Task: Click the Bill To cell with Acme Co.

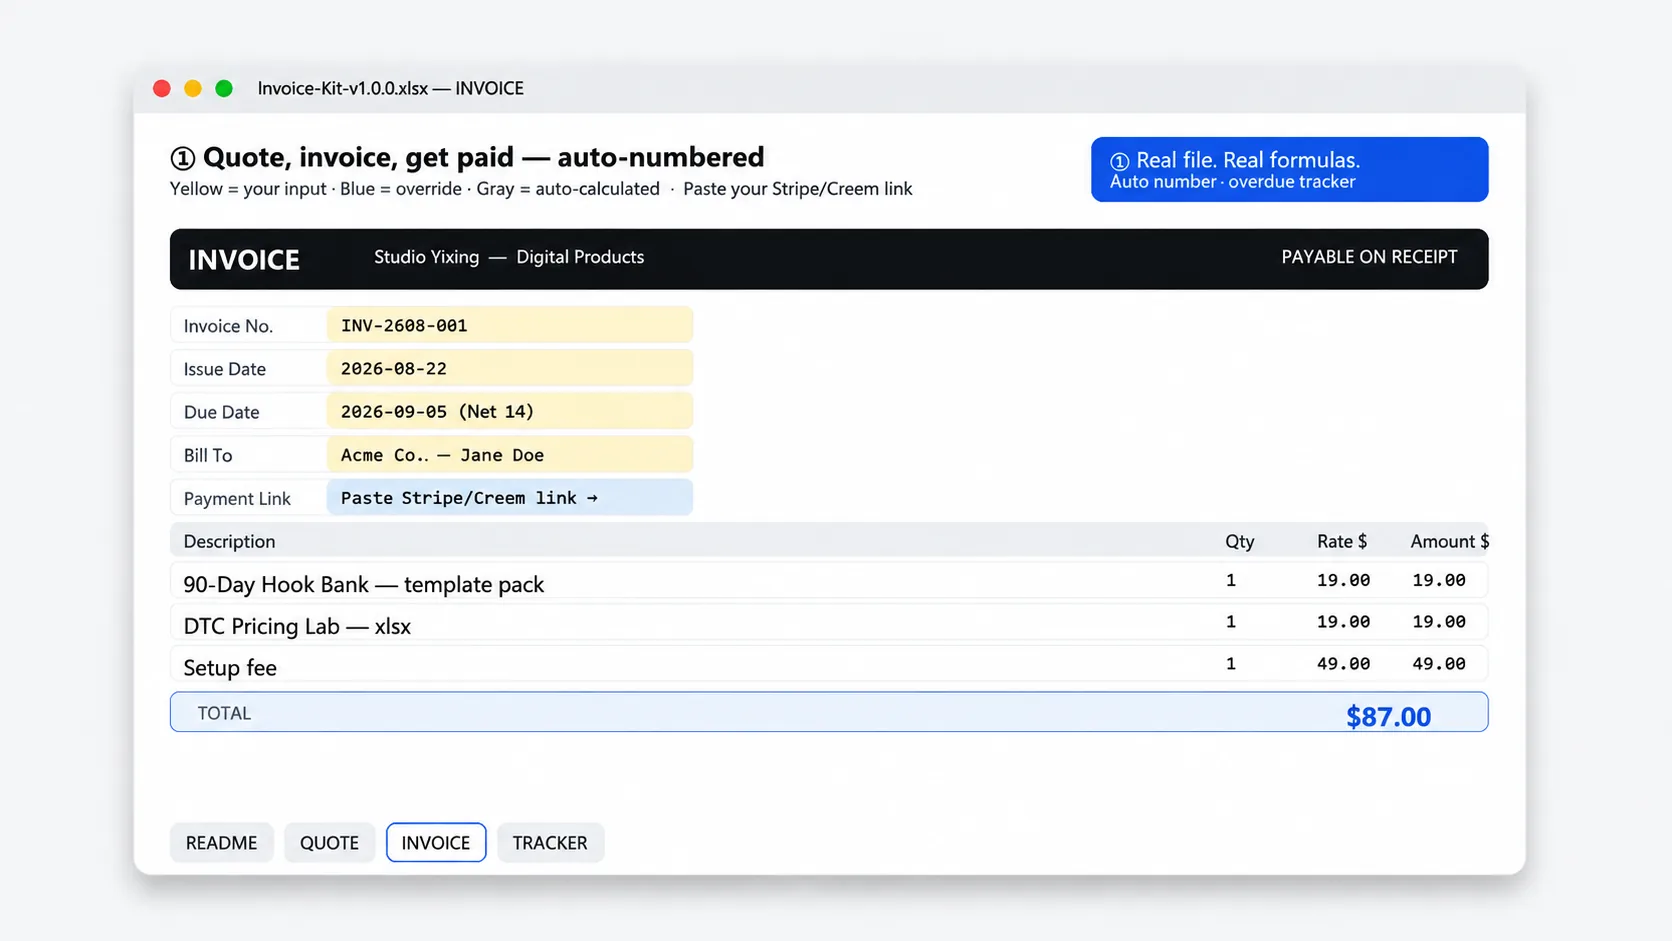Action: (509, 455)
